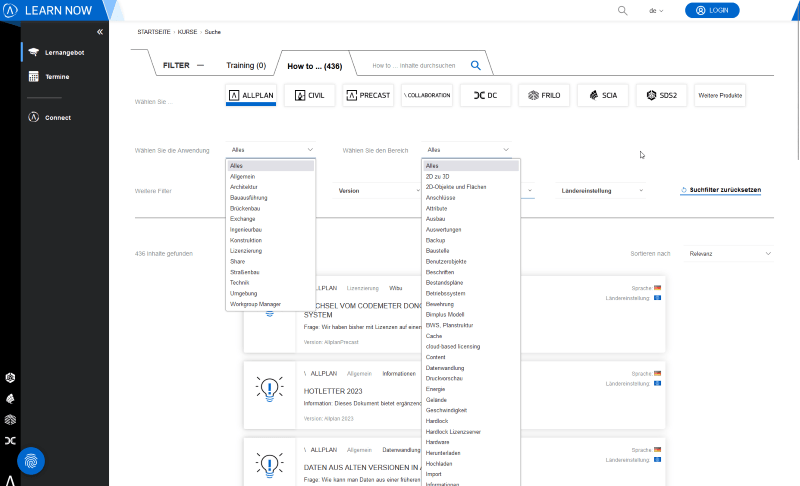800x486 pixels.
Task: Select the PRECAST product filter
Action: coord(368,95)
